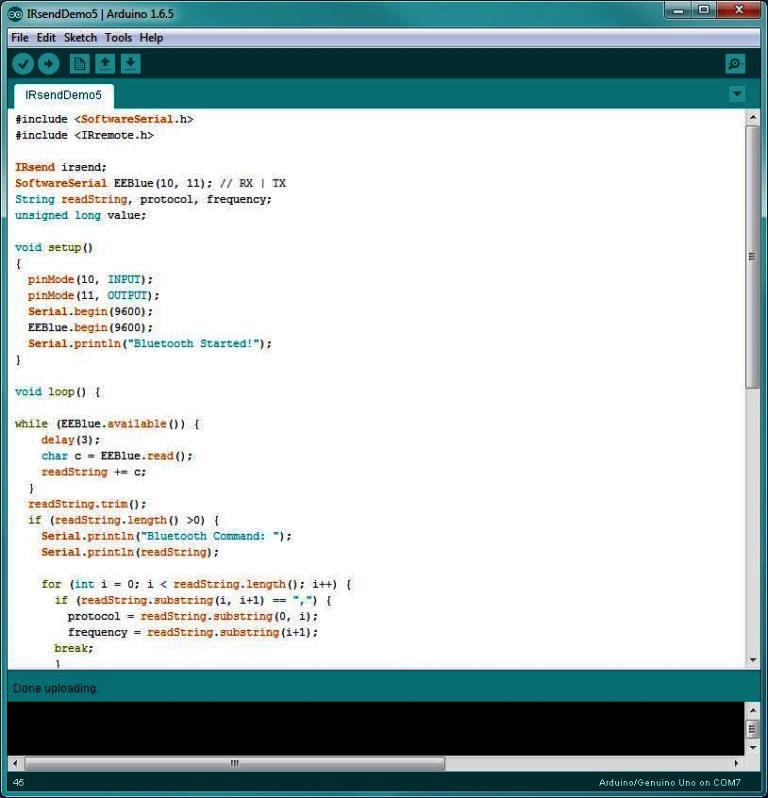This screenshot has width=768, height=798.
Task: Open the Help menu
Action: 151,38
